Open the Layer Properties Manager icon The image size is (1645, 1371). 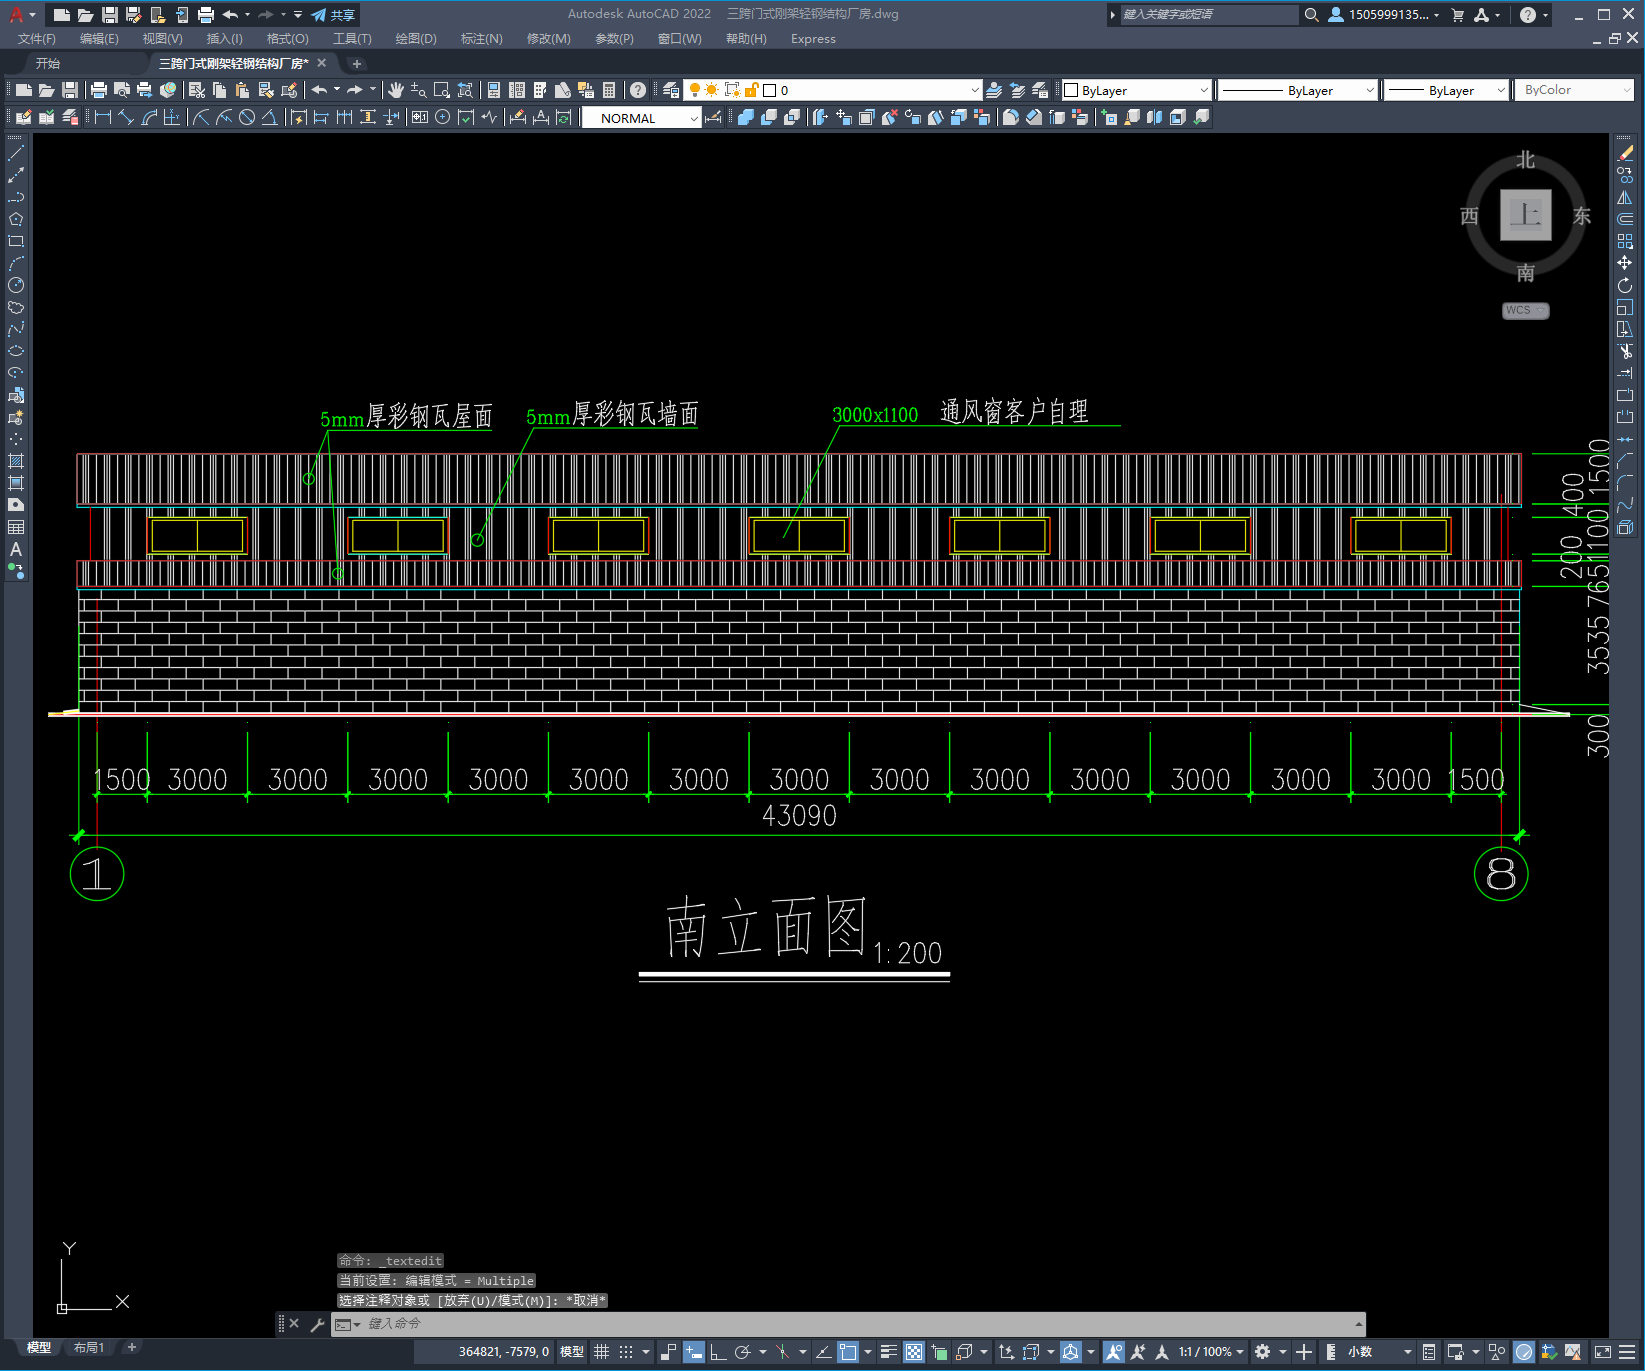click(671, 90)
